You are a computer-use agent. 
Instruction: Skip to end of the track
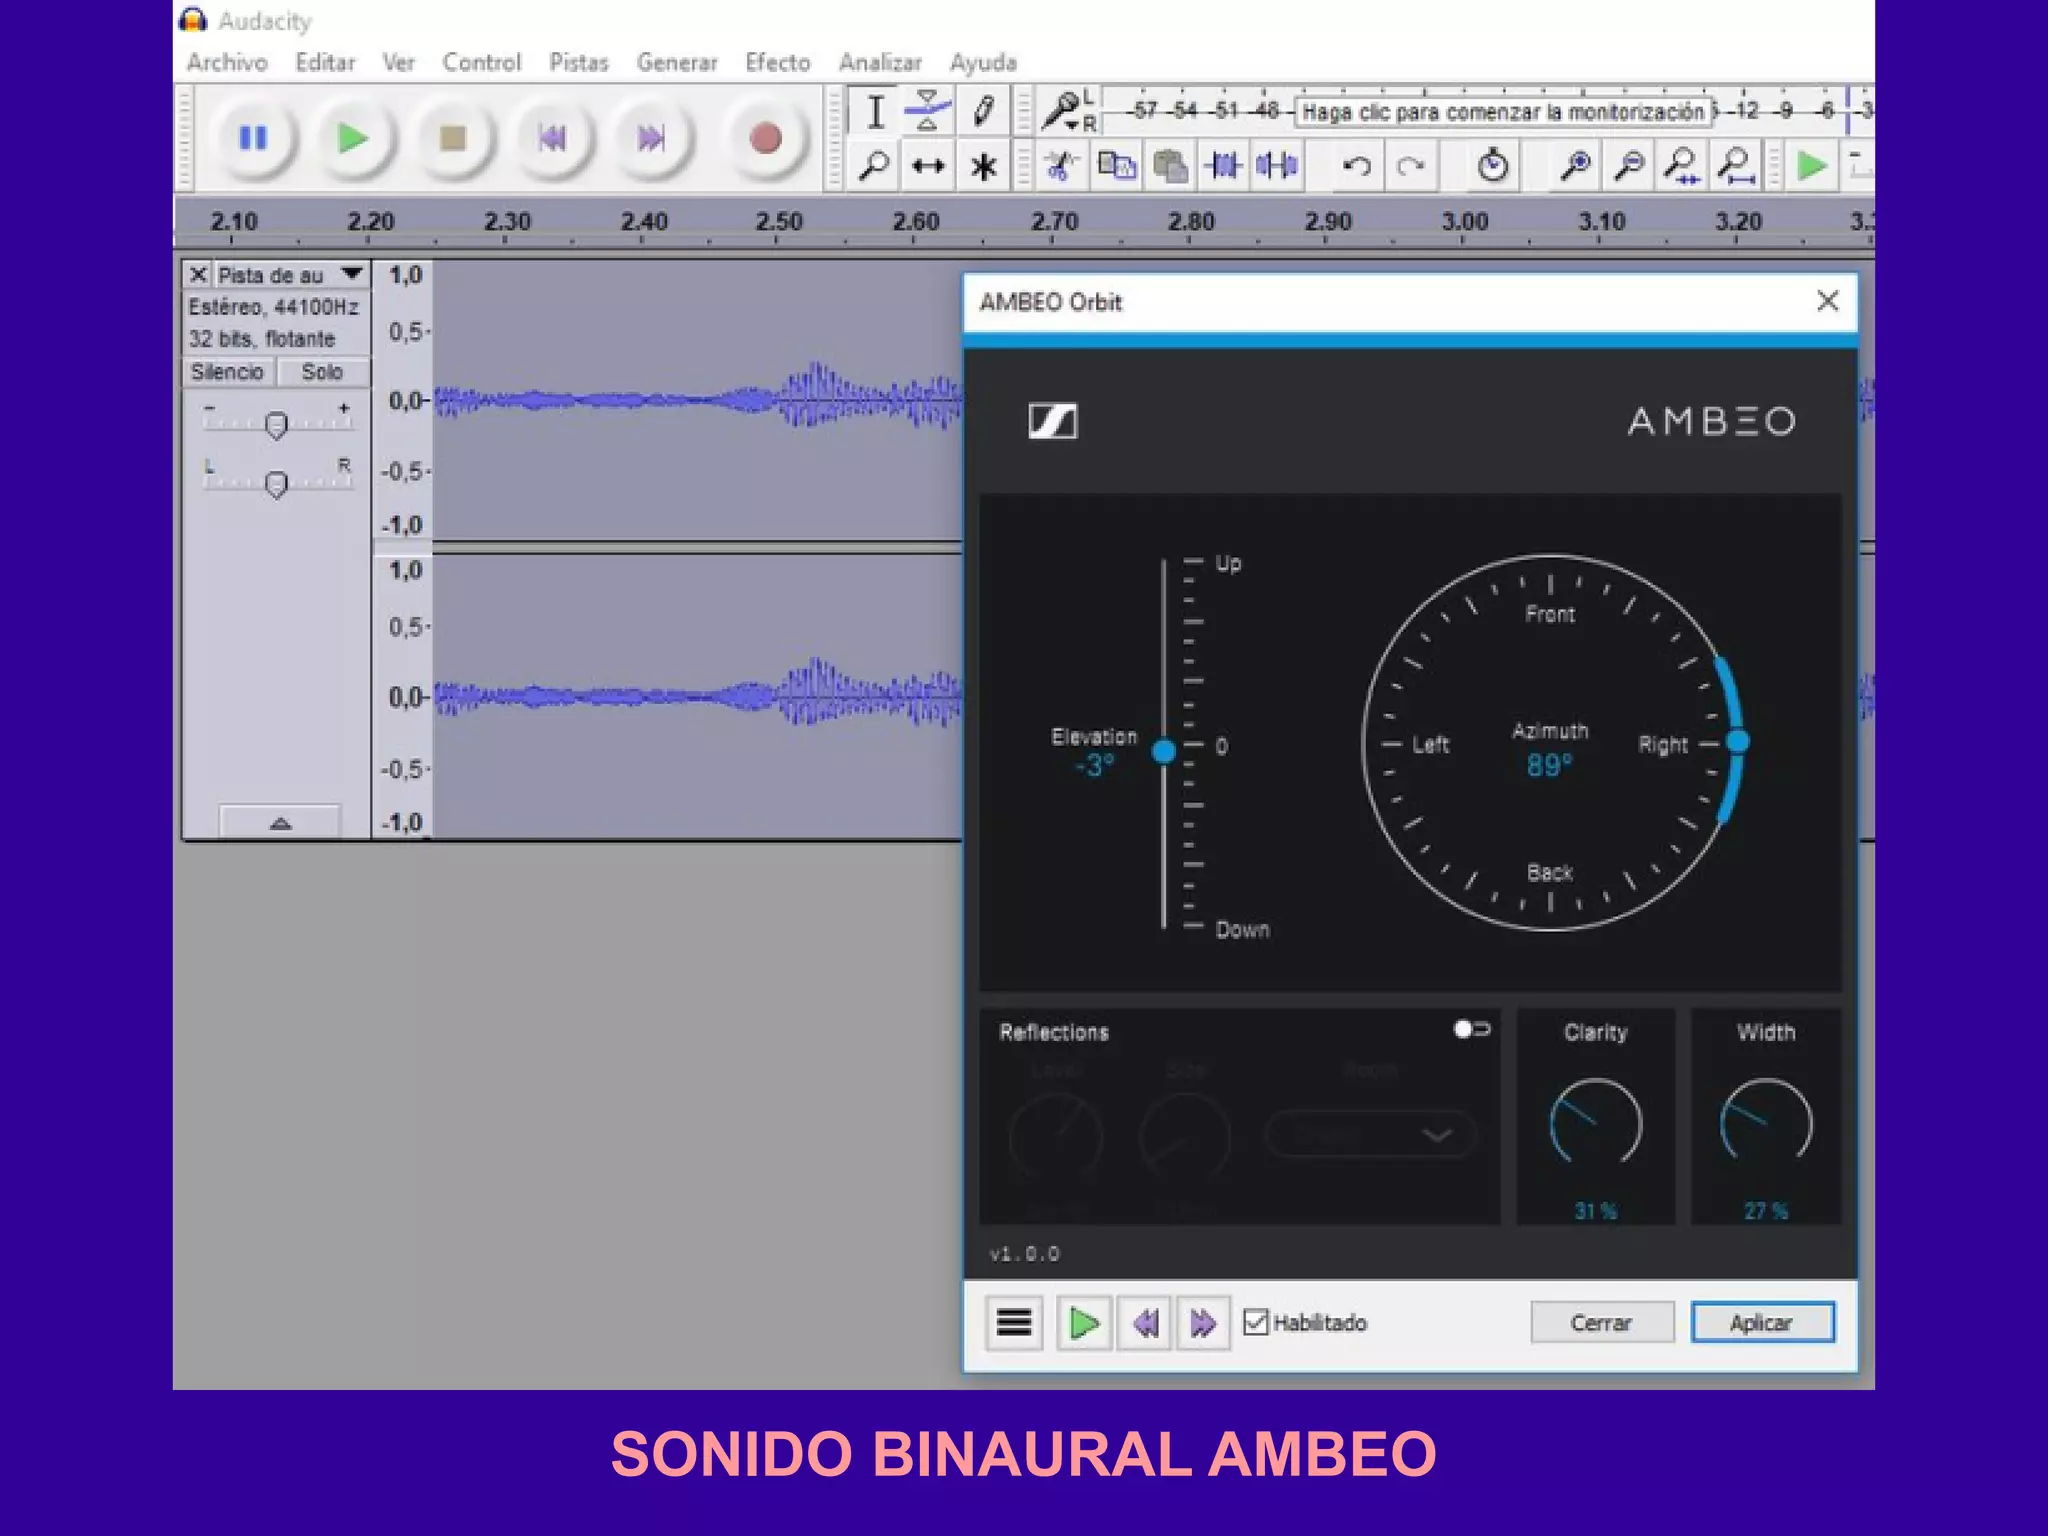[651, 138]
